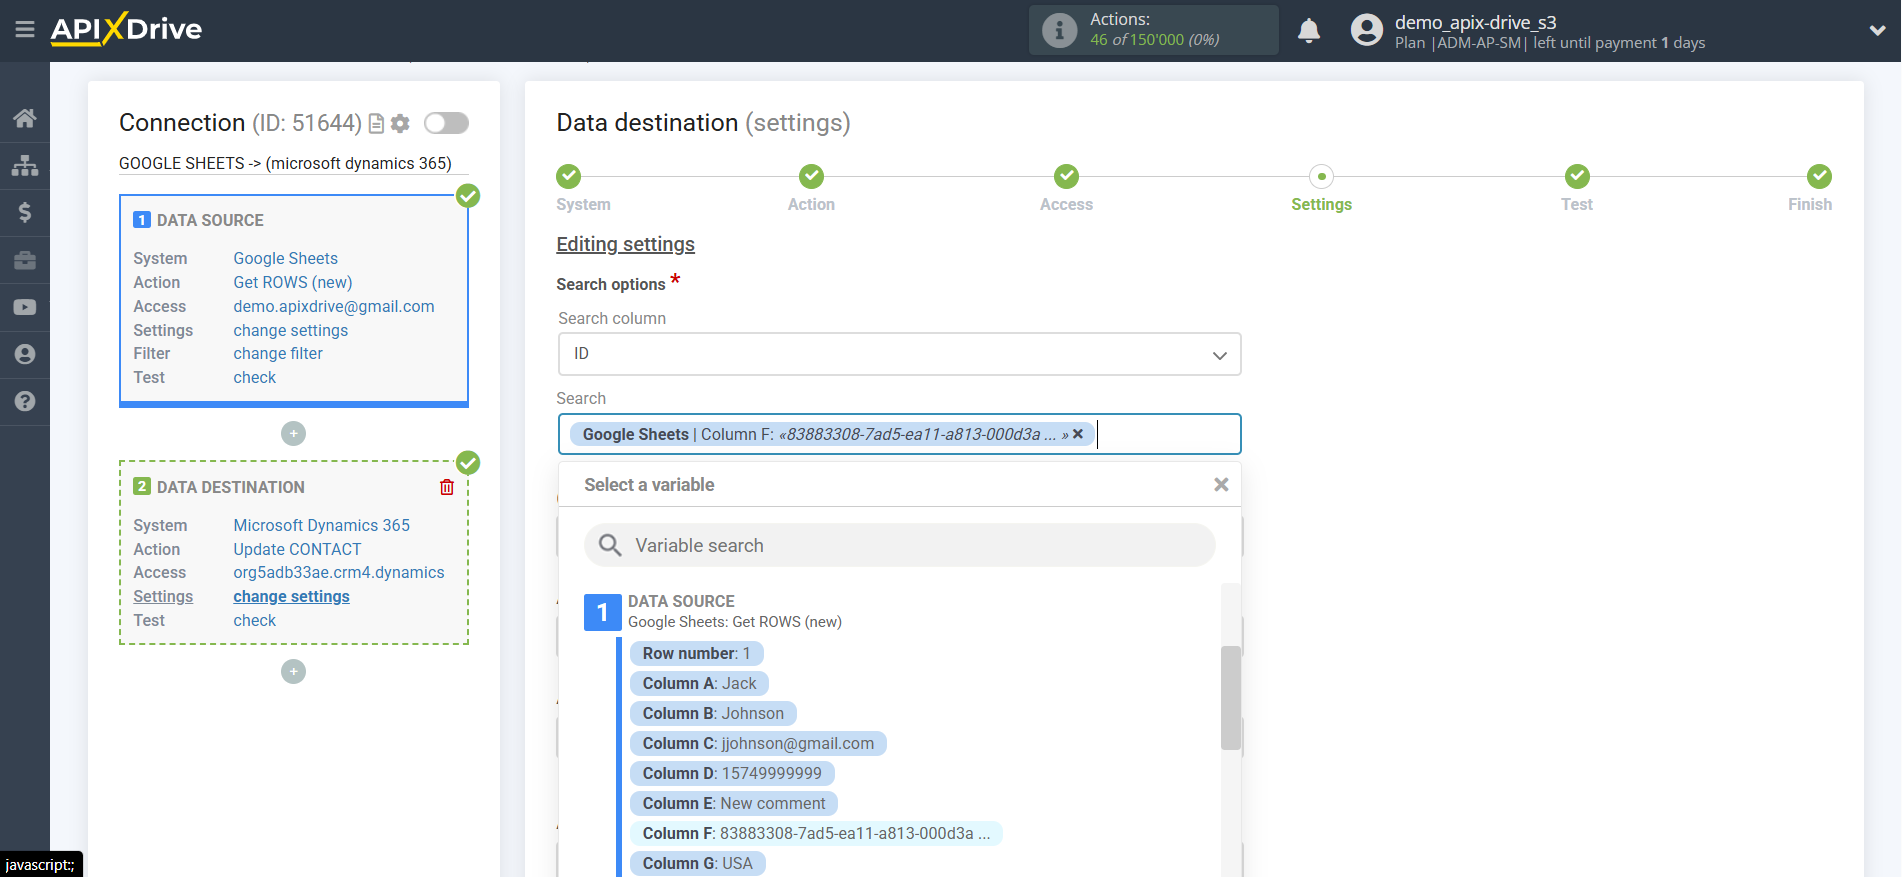Close the Select a variable panel

[x=1221, y=485]
